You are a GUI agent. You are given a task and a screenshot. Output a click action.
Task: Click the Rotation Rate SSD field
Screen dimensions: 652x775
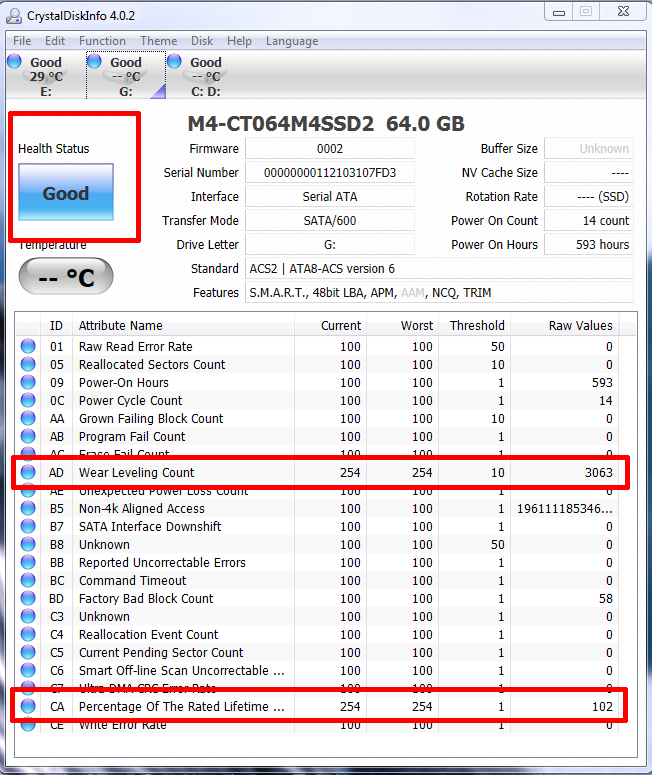click(x=589, y=197)
